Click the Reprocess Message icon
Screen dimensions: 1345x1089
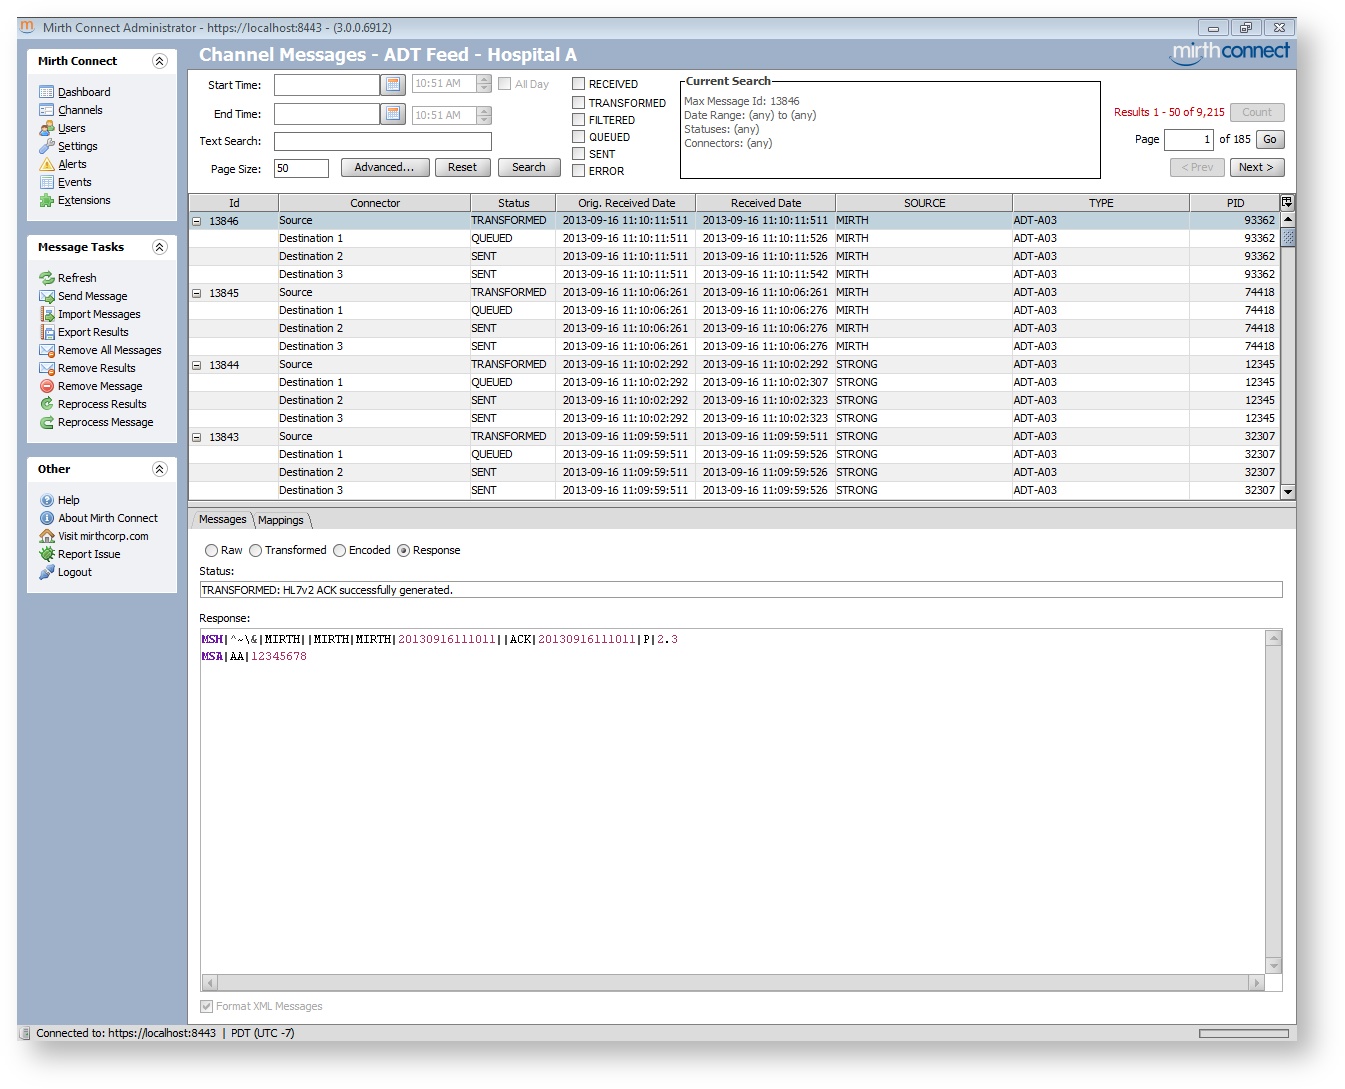[x=46, y=422]
